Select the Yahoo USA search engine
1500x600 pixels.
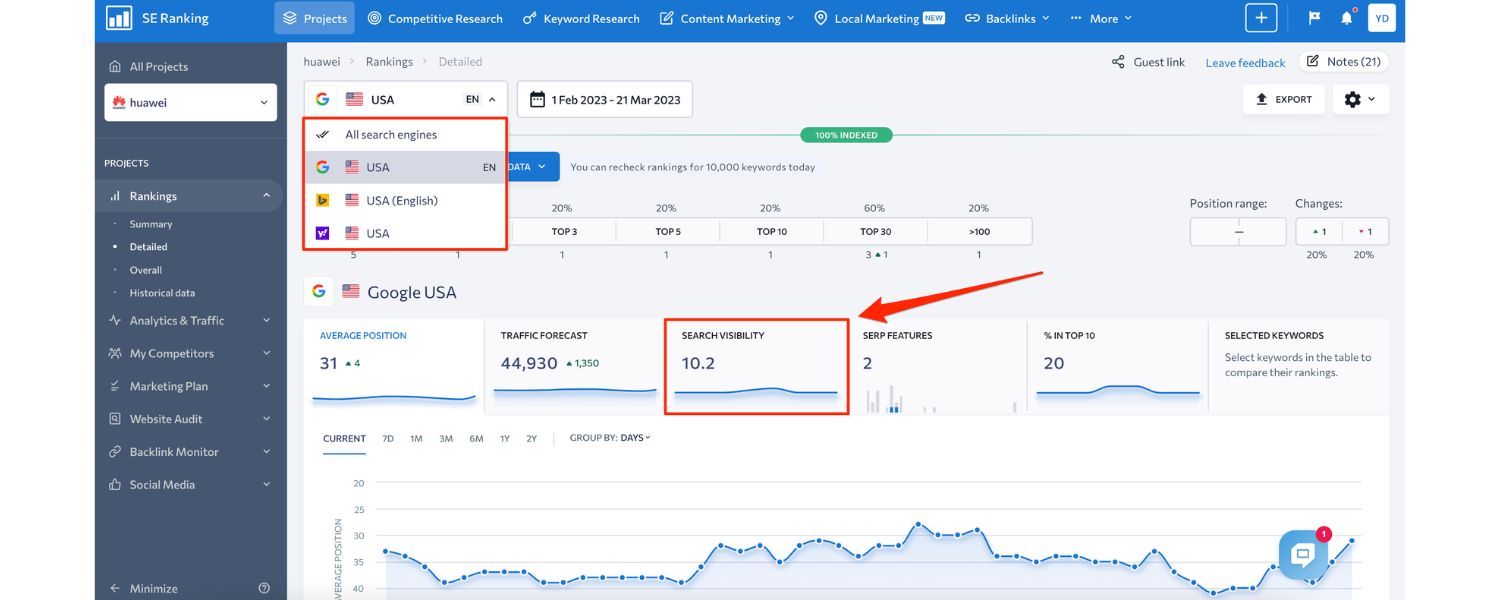click(x=390, y=232)
